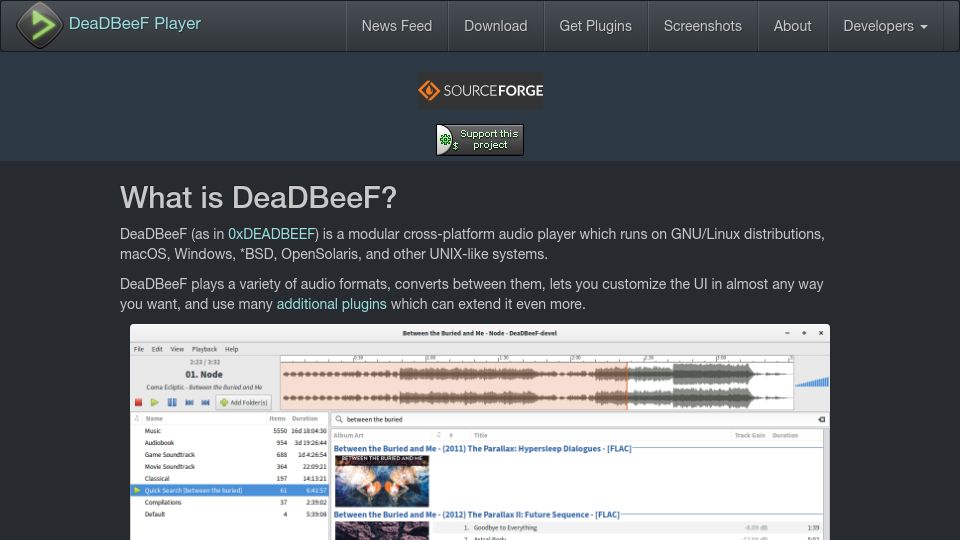Click the 'Title' column header in the track list

(481, 435)
